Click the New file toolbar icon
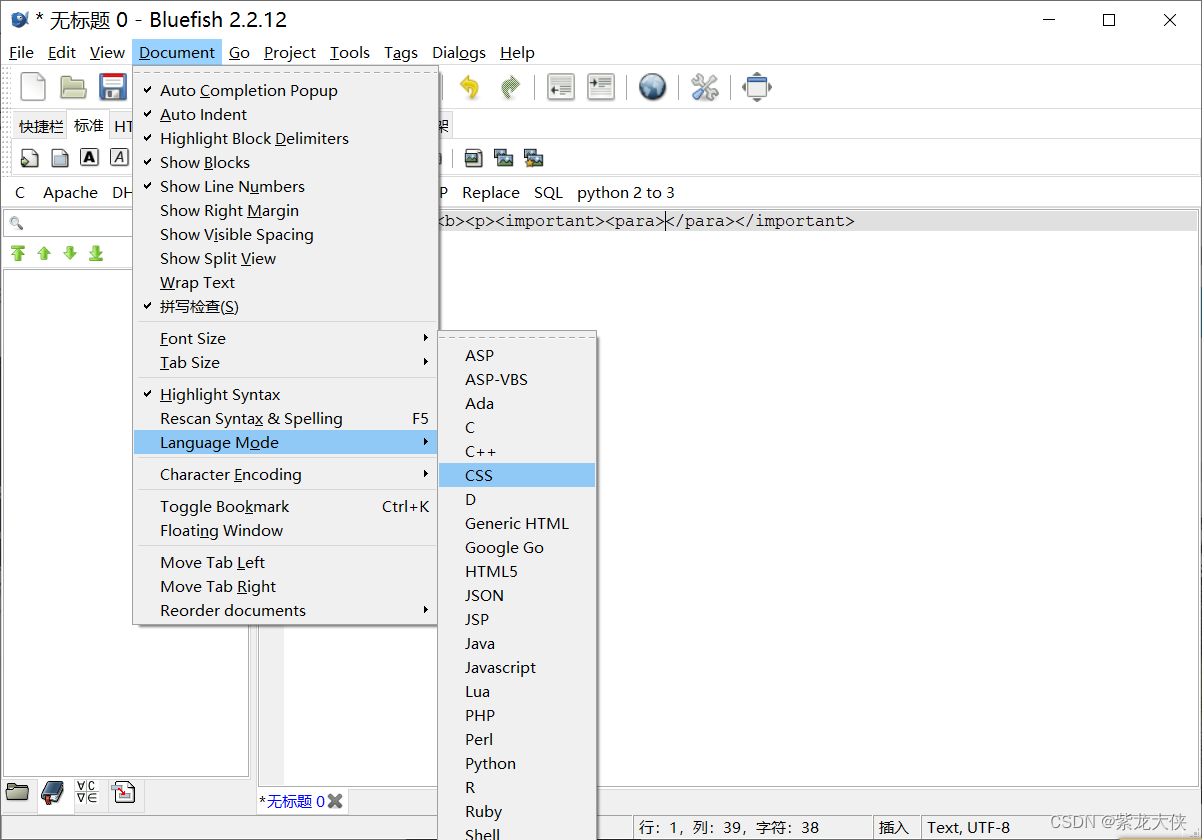 pos(33,87)
